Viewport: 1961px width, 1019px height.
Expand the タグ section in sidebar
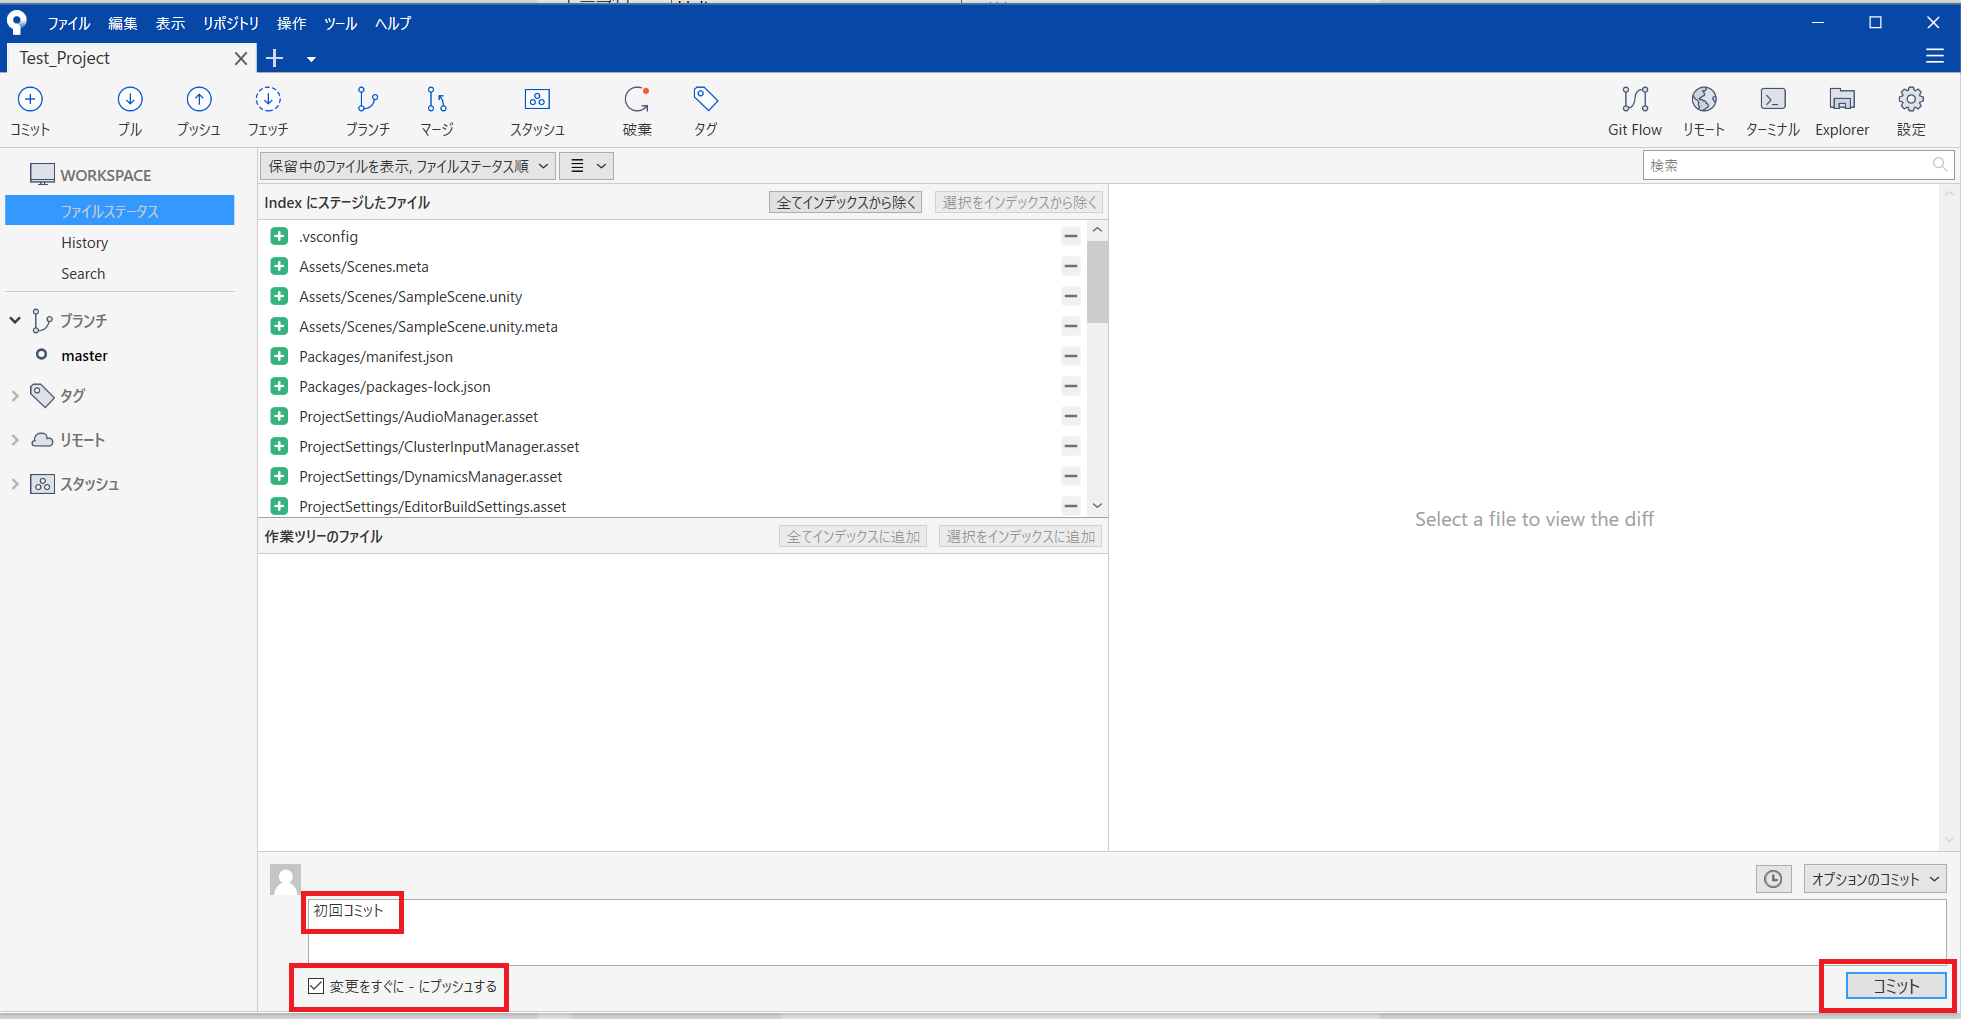click(x=15, y=396)
